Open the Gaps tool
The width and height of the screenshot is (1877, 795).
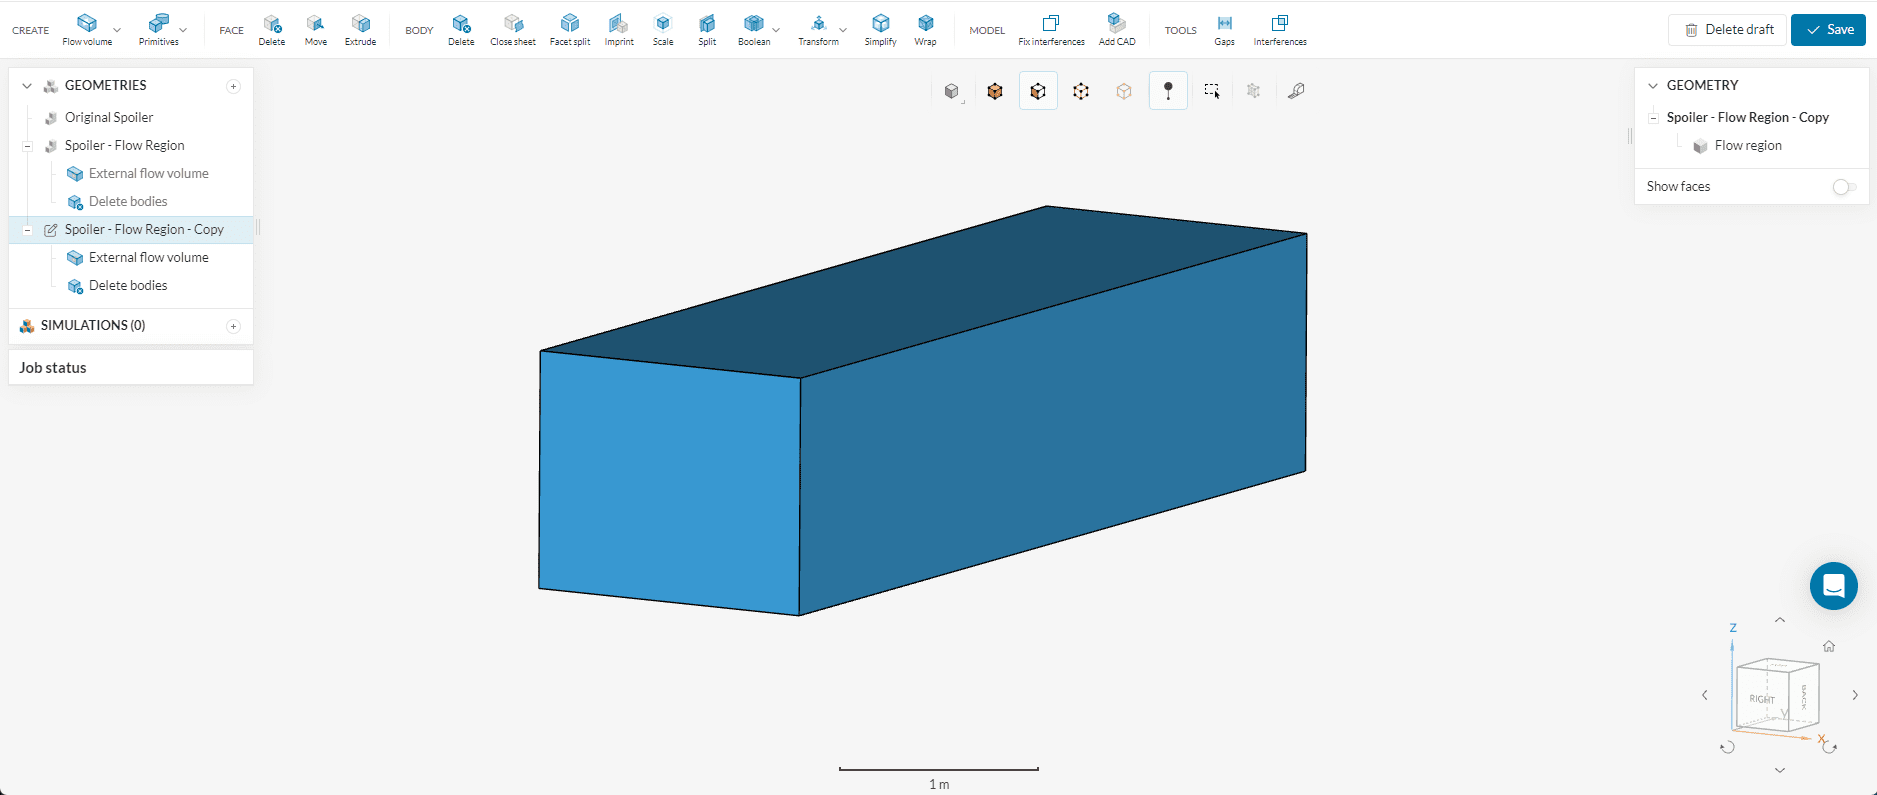click(x=1224, y=29)
